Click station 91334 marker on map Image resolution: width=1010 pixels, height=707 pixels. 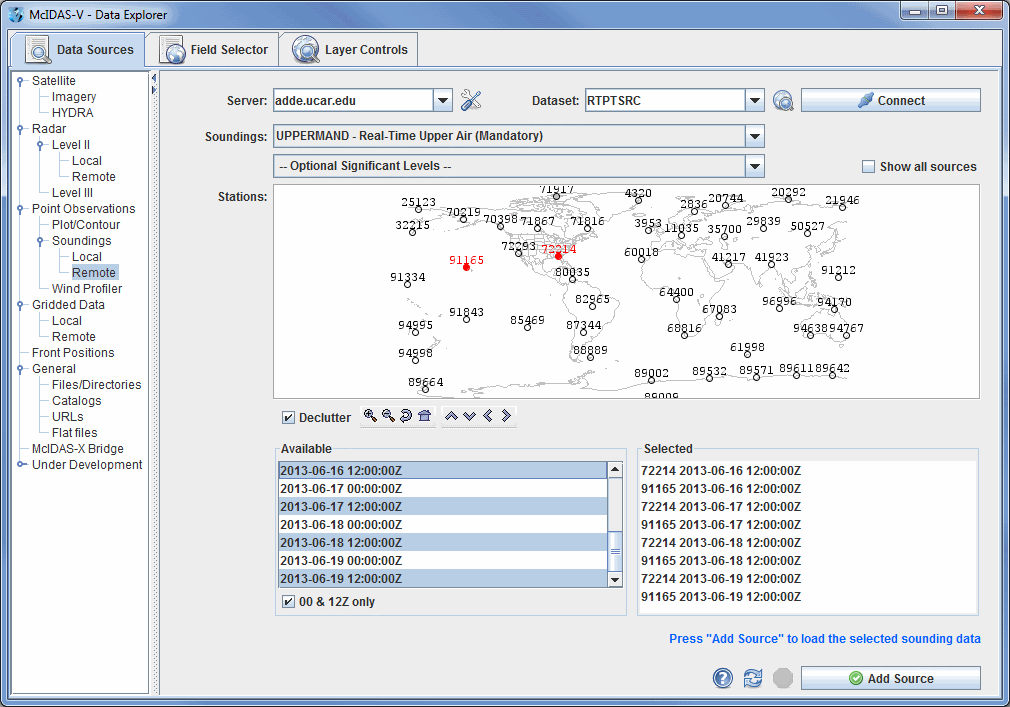coord(407,284)
